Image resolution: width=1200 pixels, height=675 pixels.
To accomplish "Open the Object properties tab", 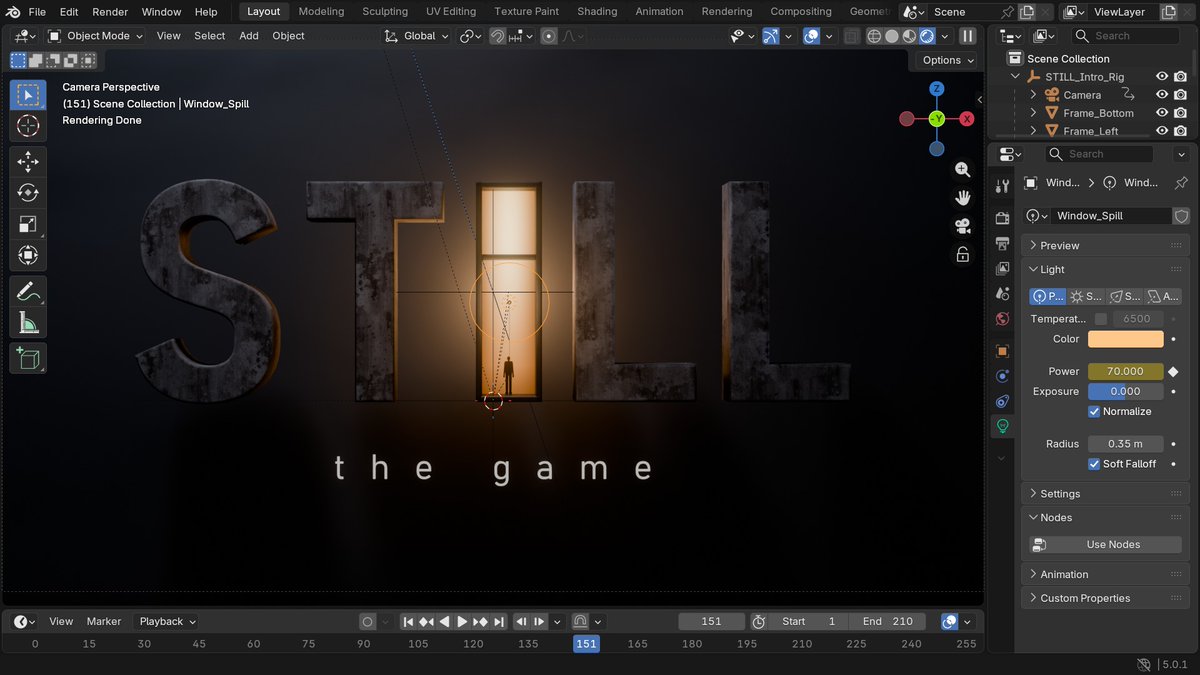I will tap(1002, 351).
